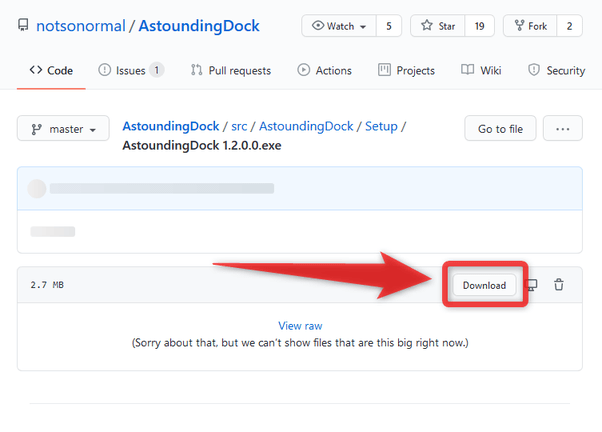Go to AstoundingDock root in breadcrumb
602x432 pixels.
coord(171,126)
